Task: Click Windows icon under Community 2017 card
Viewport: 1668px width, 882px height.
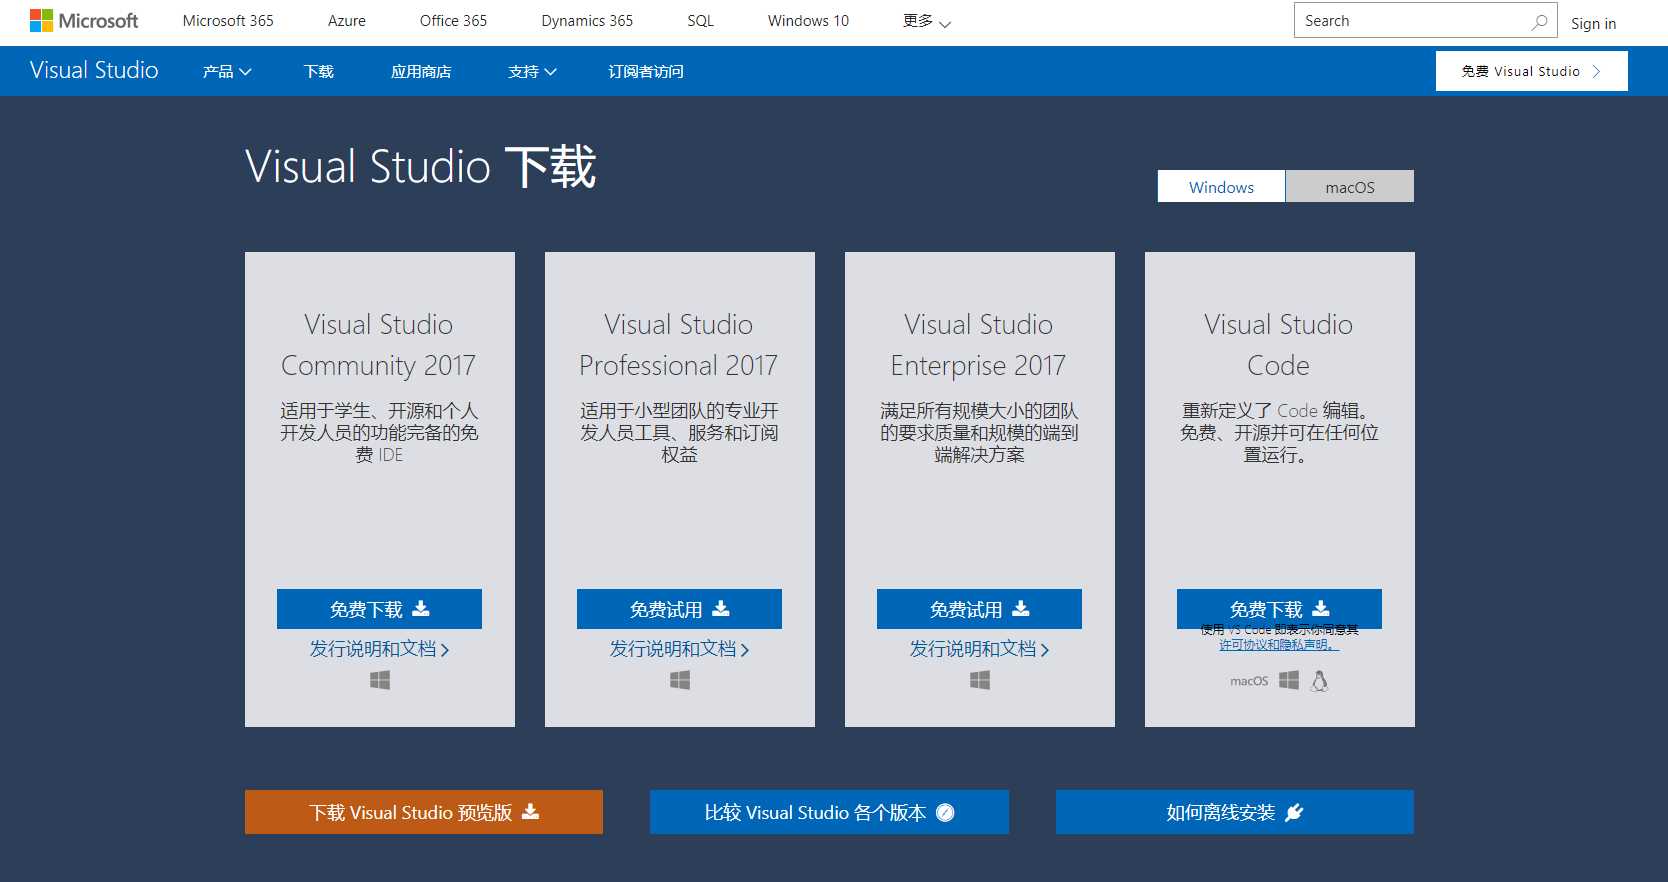Action: [380, 680]
